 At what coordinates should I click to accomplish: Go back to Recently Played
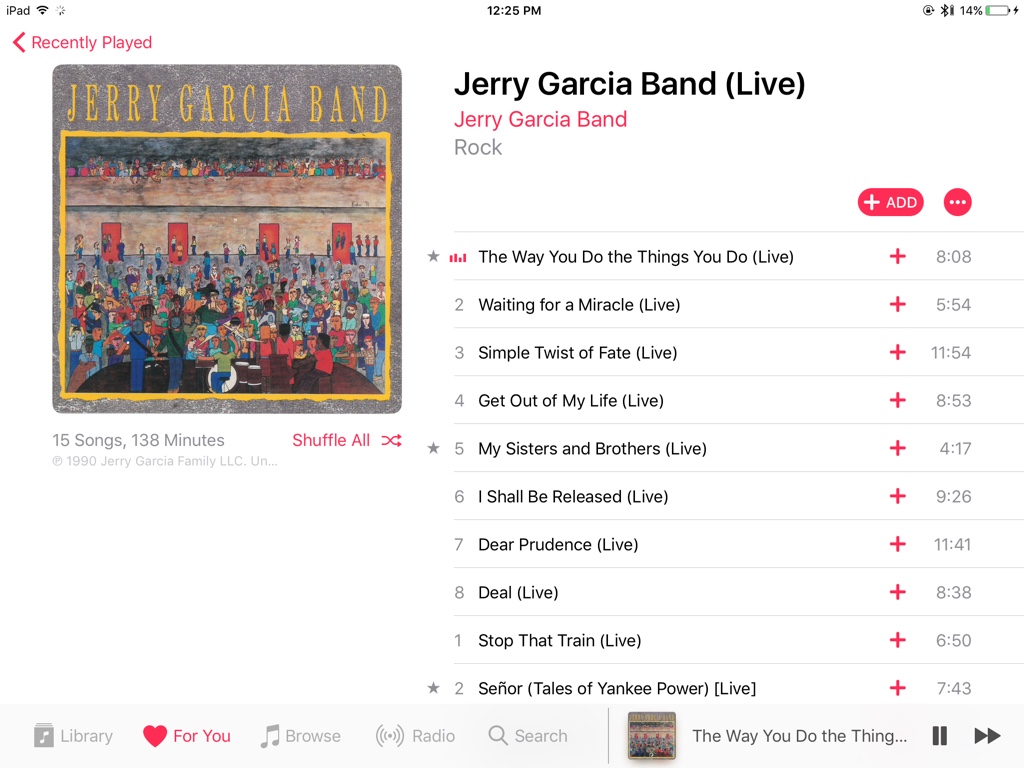[82, 42]
